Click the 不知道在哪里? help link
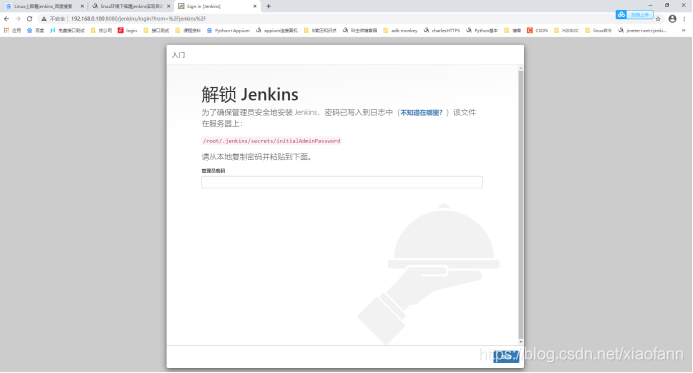This screenshot has height=373, width=693. click(x=421, y=113)
